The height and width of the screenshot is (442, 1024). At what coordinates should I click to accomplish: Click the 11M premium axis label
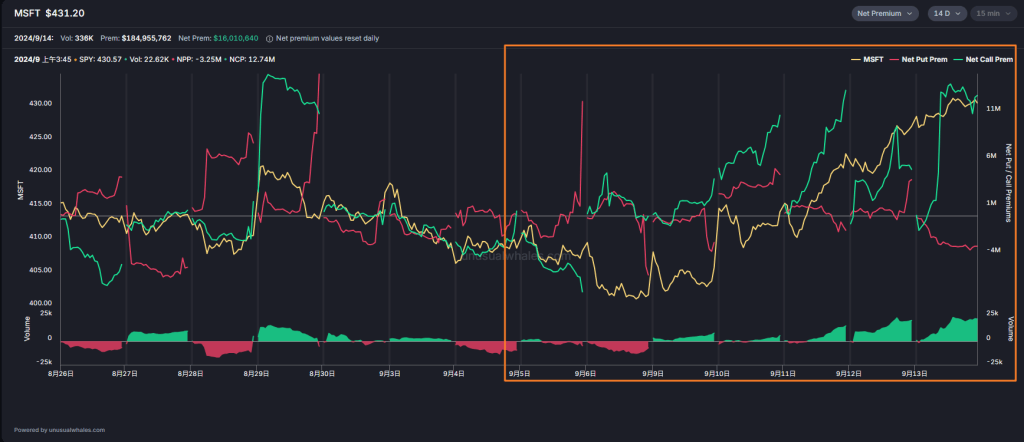click(x=993, y=108)
